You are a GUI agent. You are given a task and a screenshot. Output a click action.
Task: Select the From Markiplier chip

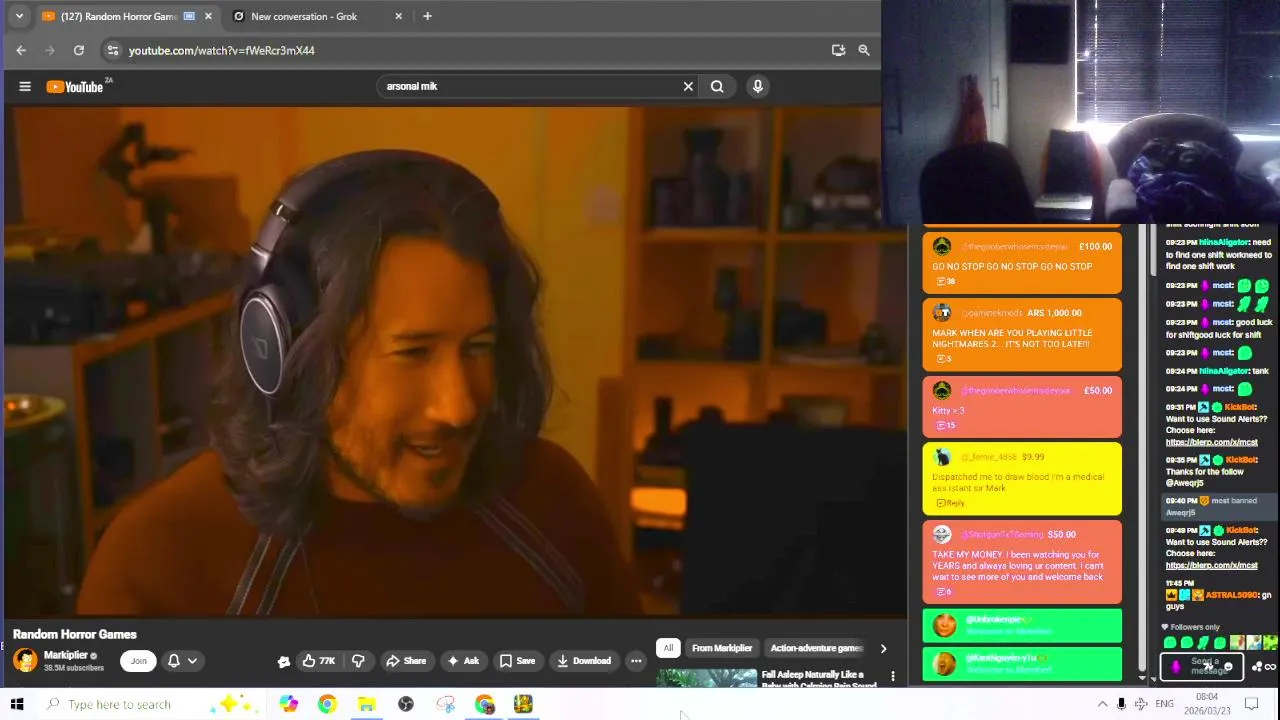click(x=722, y=648)
